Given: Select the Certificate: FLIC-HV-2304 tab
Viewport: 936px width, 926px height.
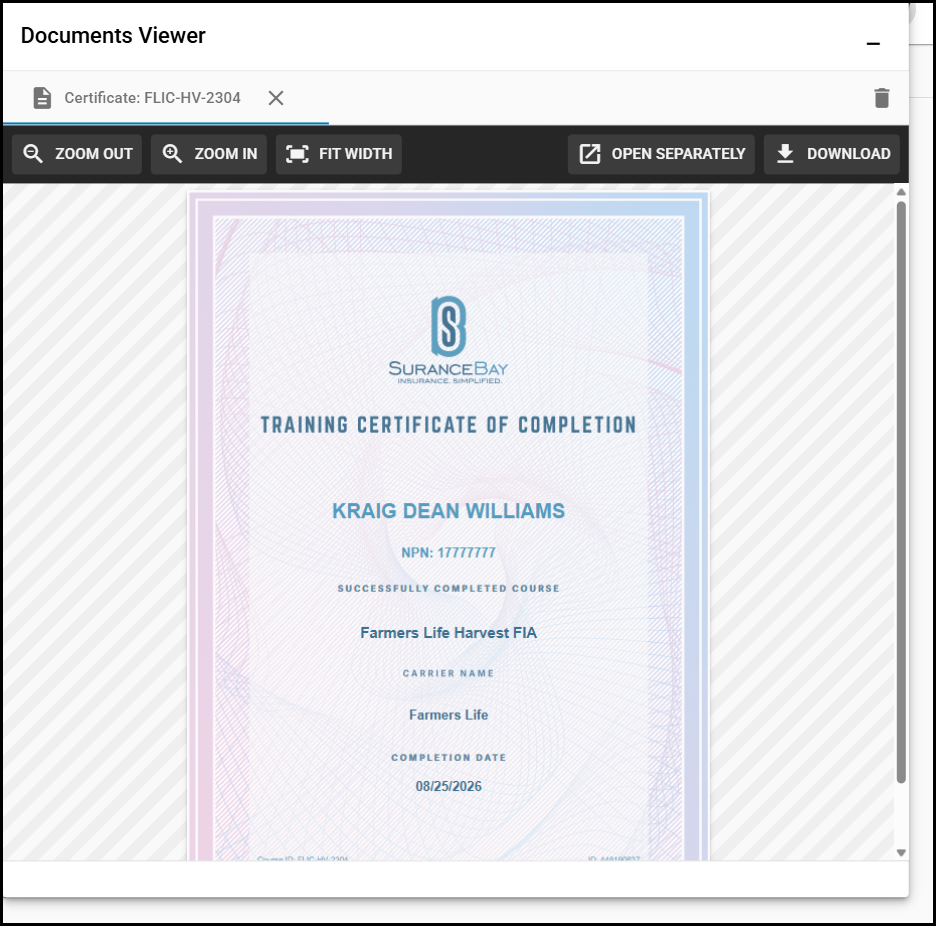Looking at the screenshot, I should point(166,98).
